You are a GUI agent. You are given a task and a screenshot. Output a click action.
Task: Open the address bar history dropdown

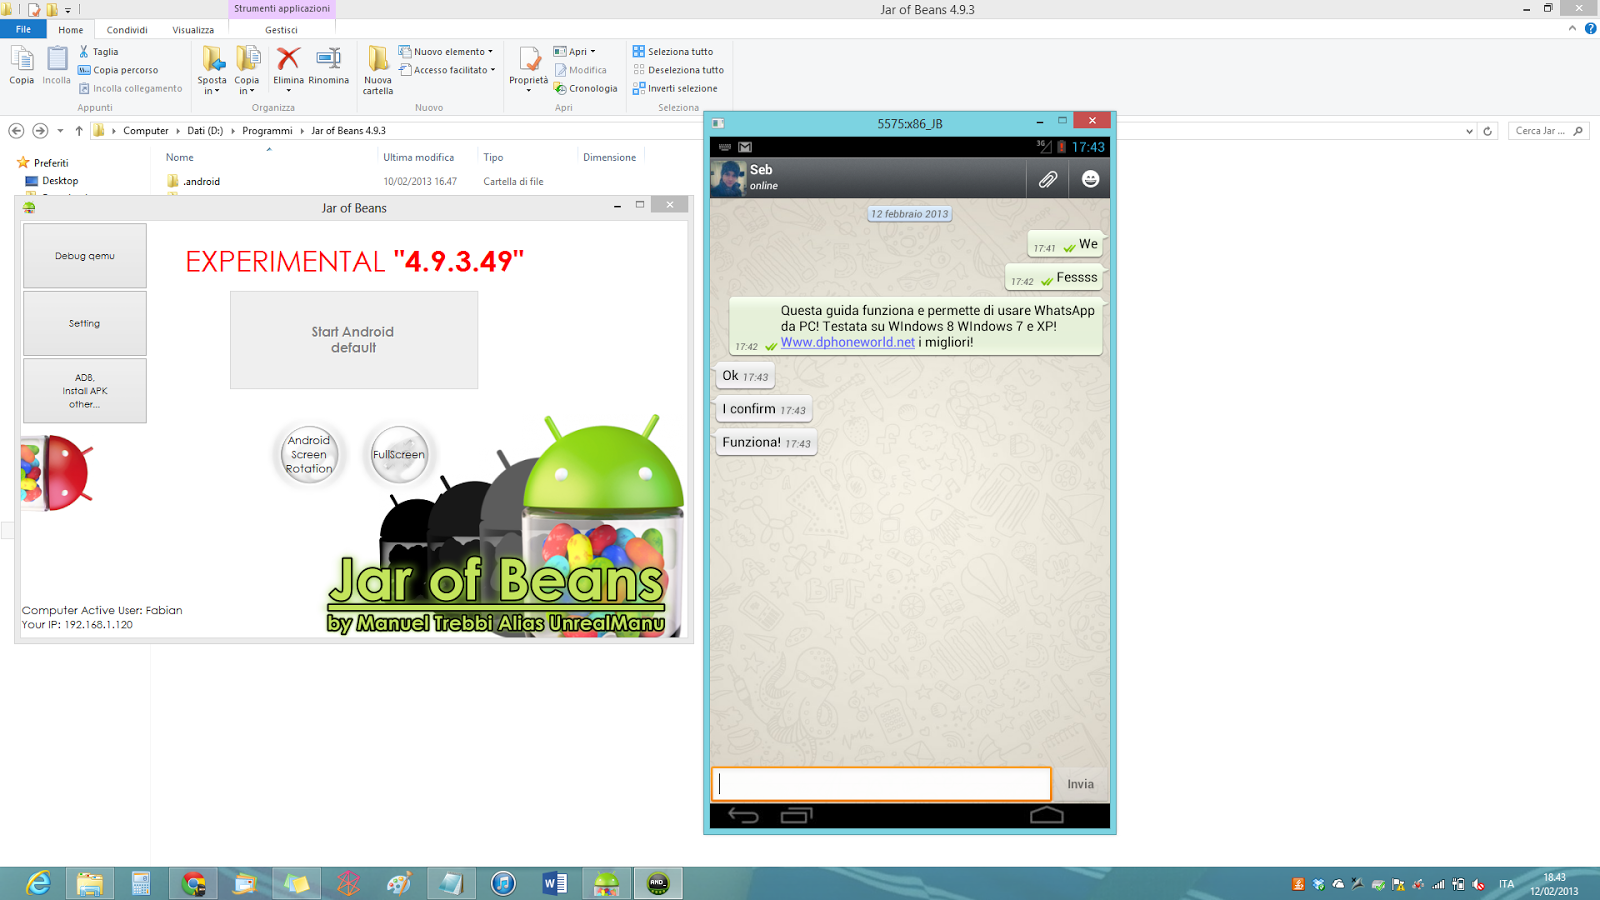pos(1469,131)
